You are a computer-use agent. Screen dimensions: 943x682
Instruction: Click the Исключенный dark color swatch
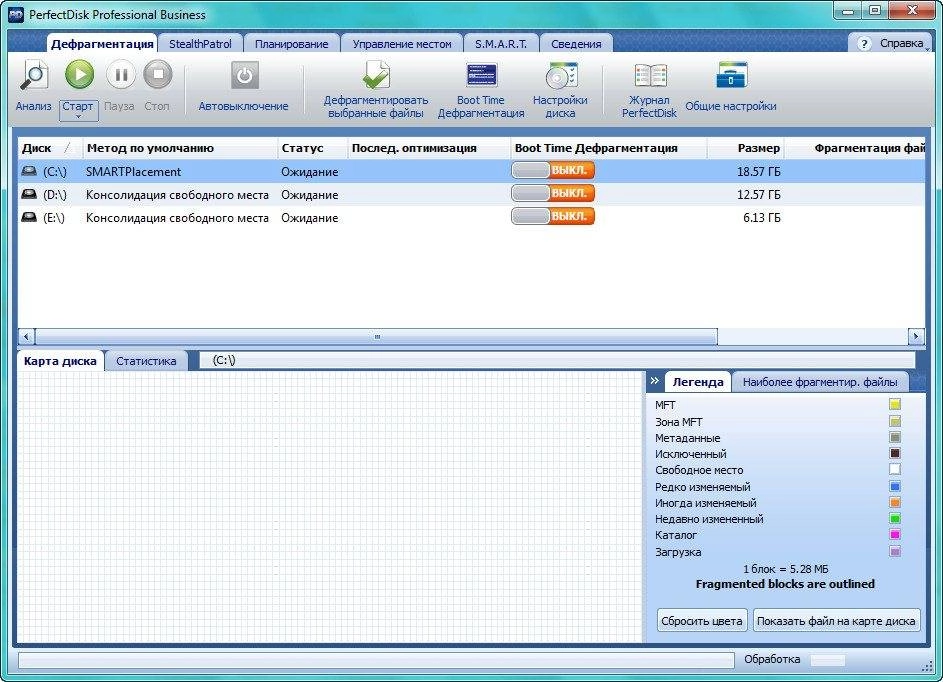click(895, 453)
